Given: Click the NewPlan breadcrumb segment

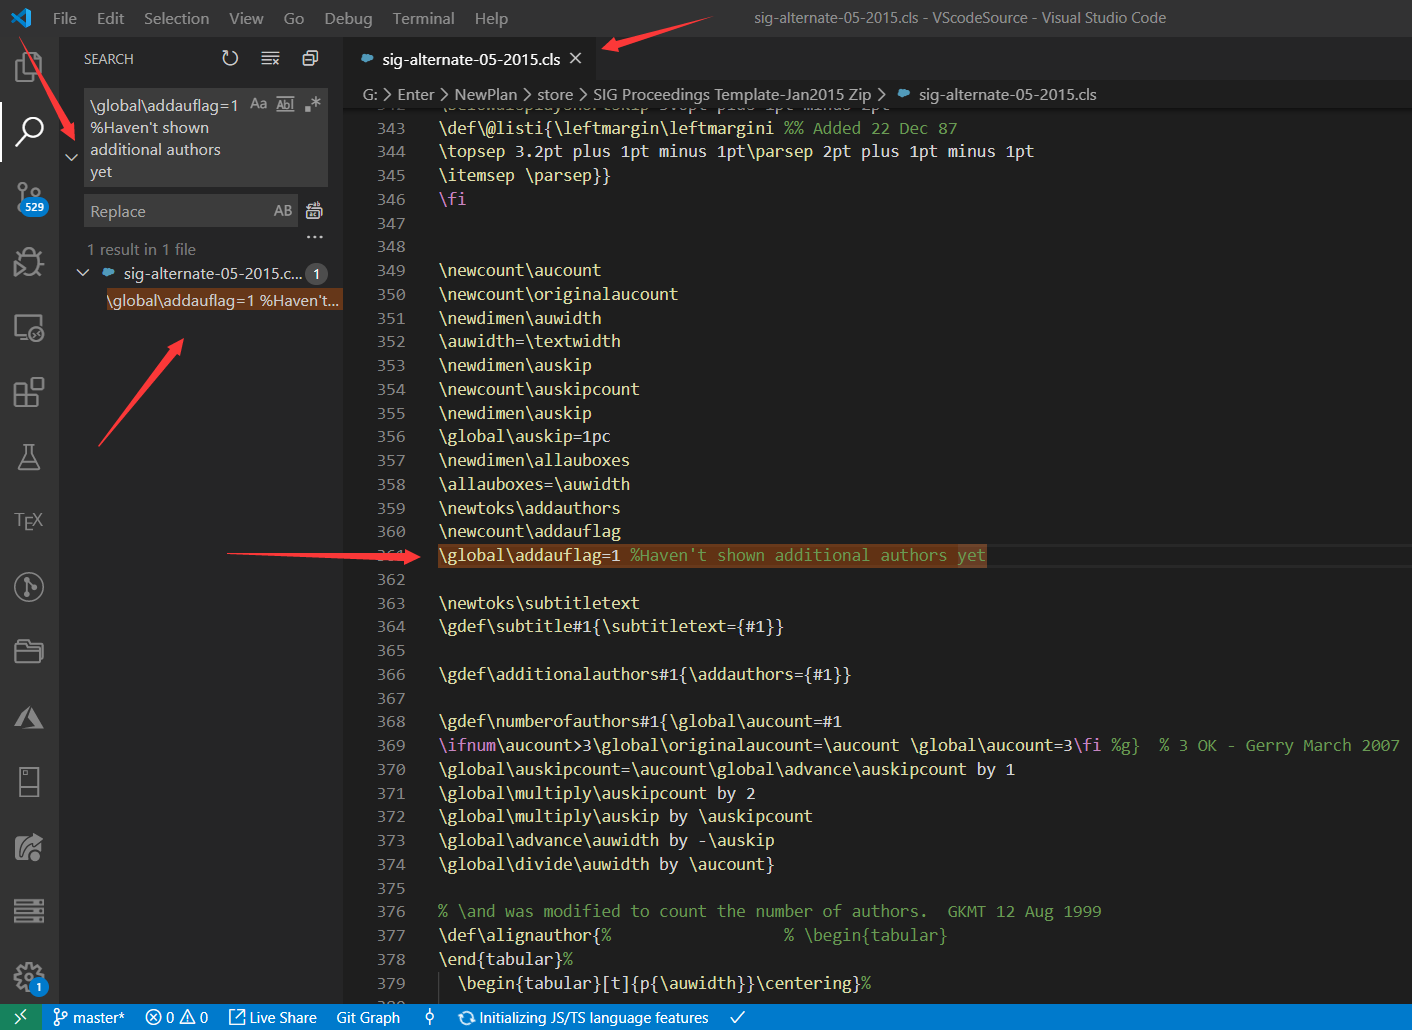Looking at the screenshot, I should (486, 94).
